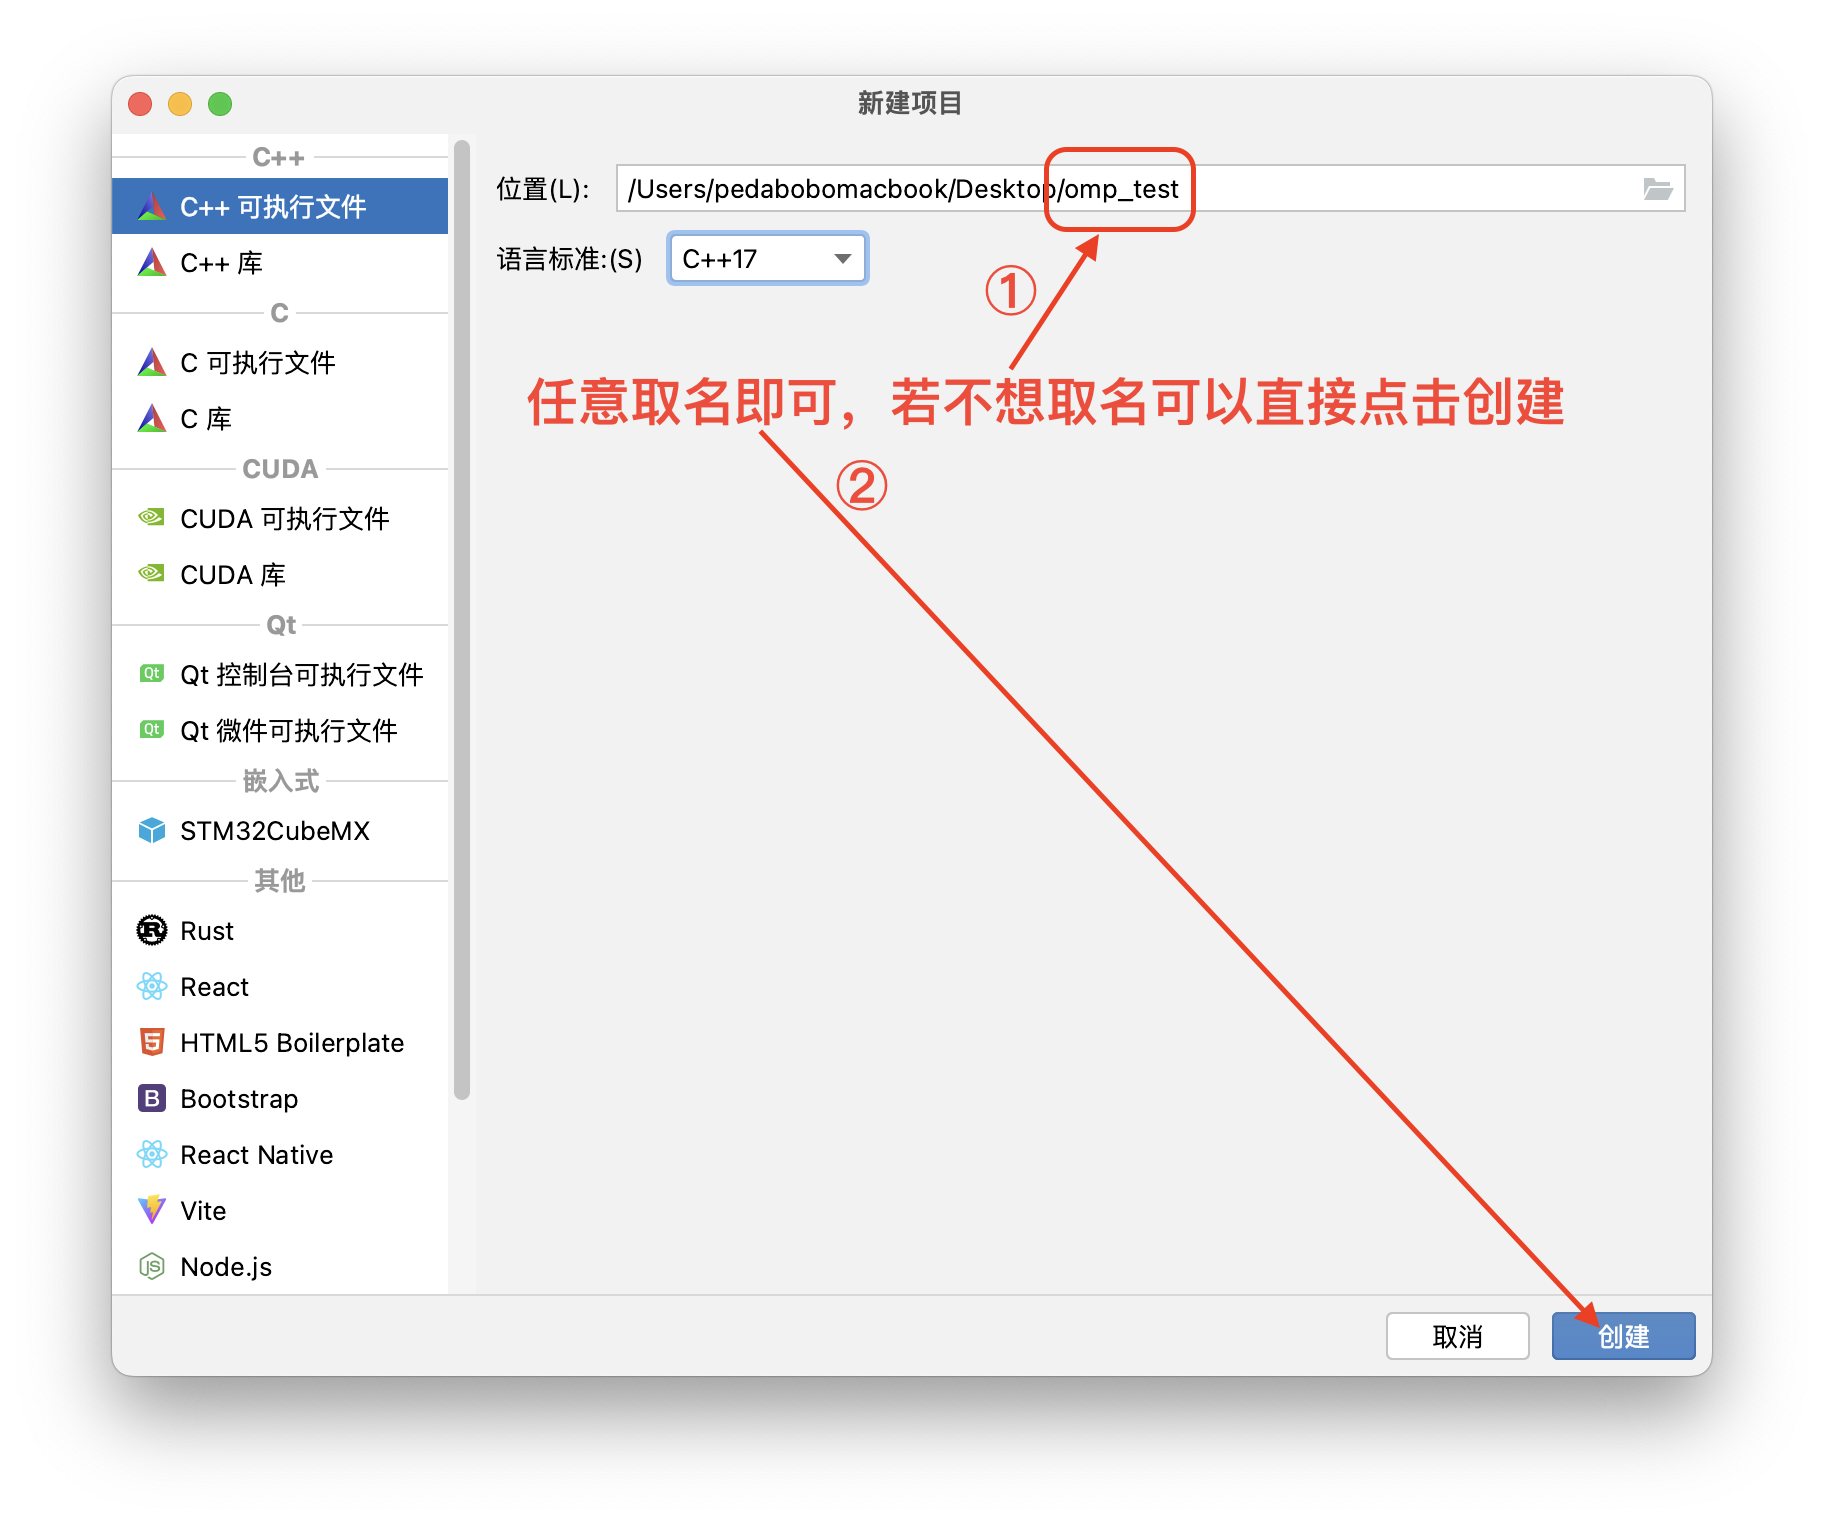Image resolution: width=1824 pixels, height=1524 pixels.
Task: Click the Bootstrap B icon
Action: pos(152,1098)
